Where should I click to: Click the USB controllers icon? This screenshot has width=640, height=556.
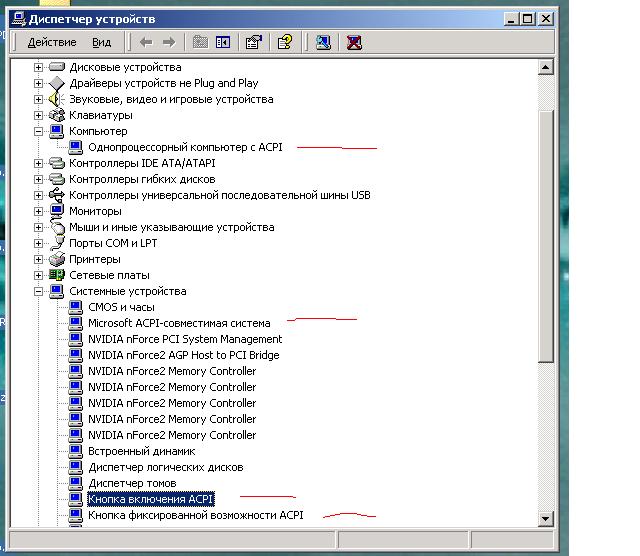57,195
